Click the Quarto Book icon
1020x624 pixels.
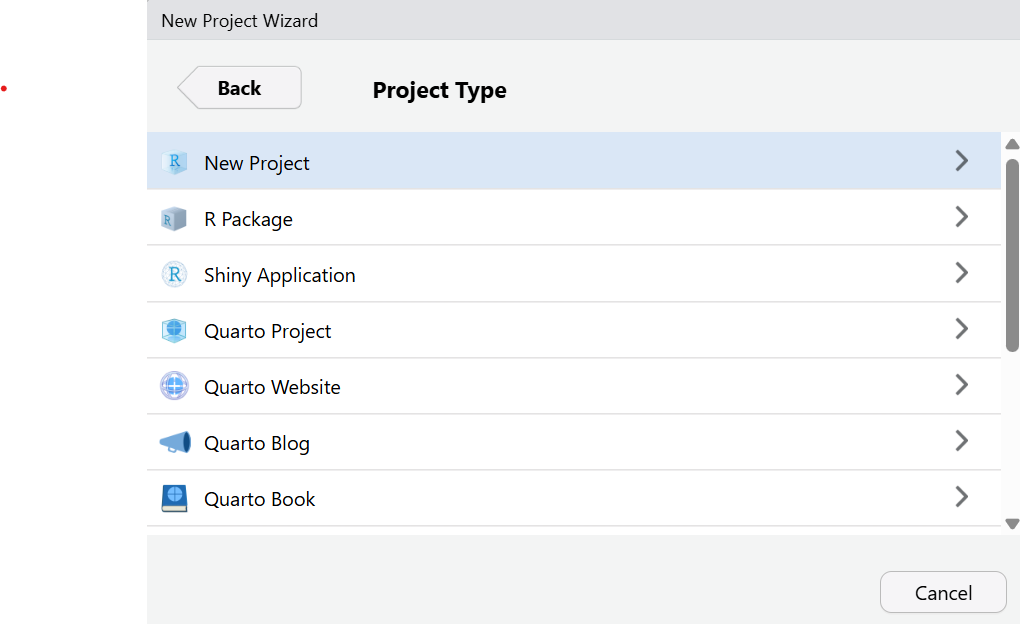pos(174,498)
